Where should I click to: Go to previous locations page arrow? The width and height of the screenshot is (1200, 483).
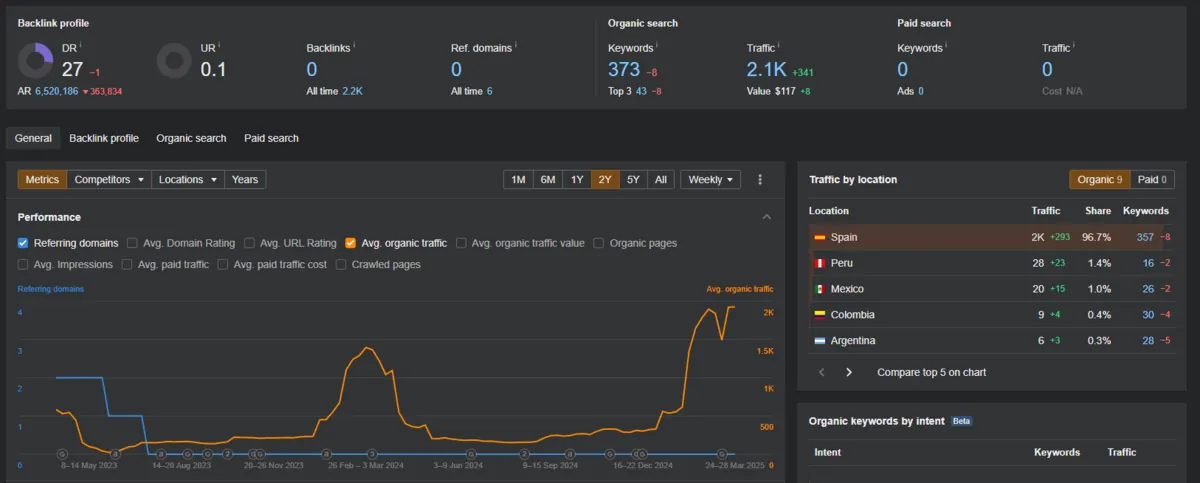(822, 372)
